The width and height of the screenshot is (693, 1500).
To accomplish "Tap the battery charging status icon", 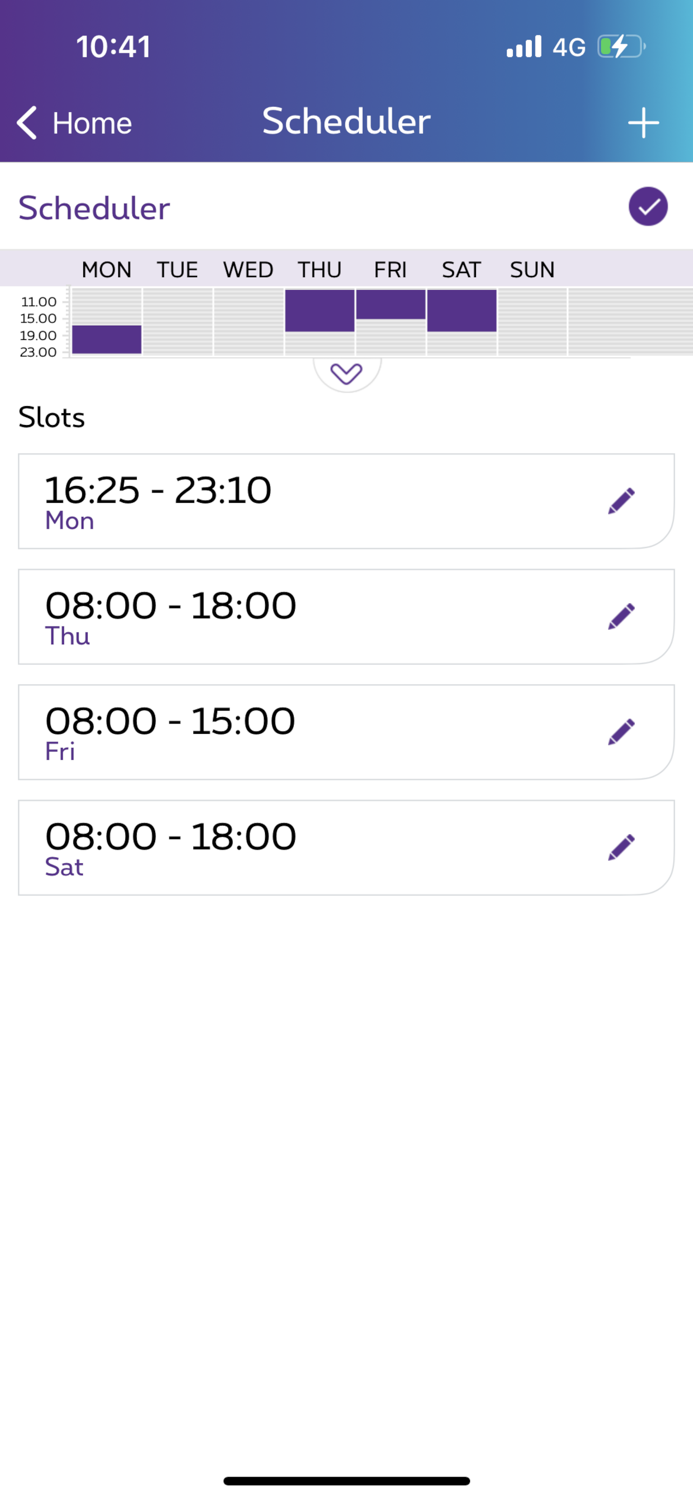I will (x=620, y=46).
